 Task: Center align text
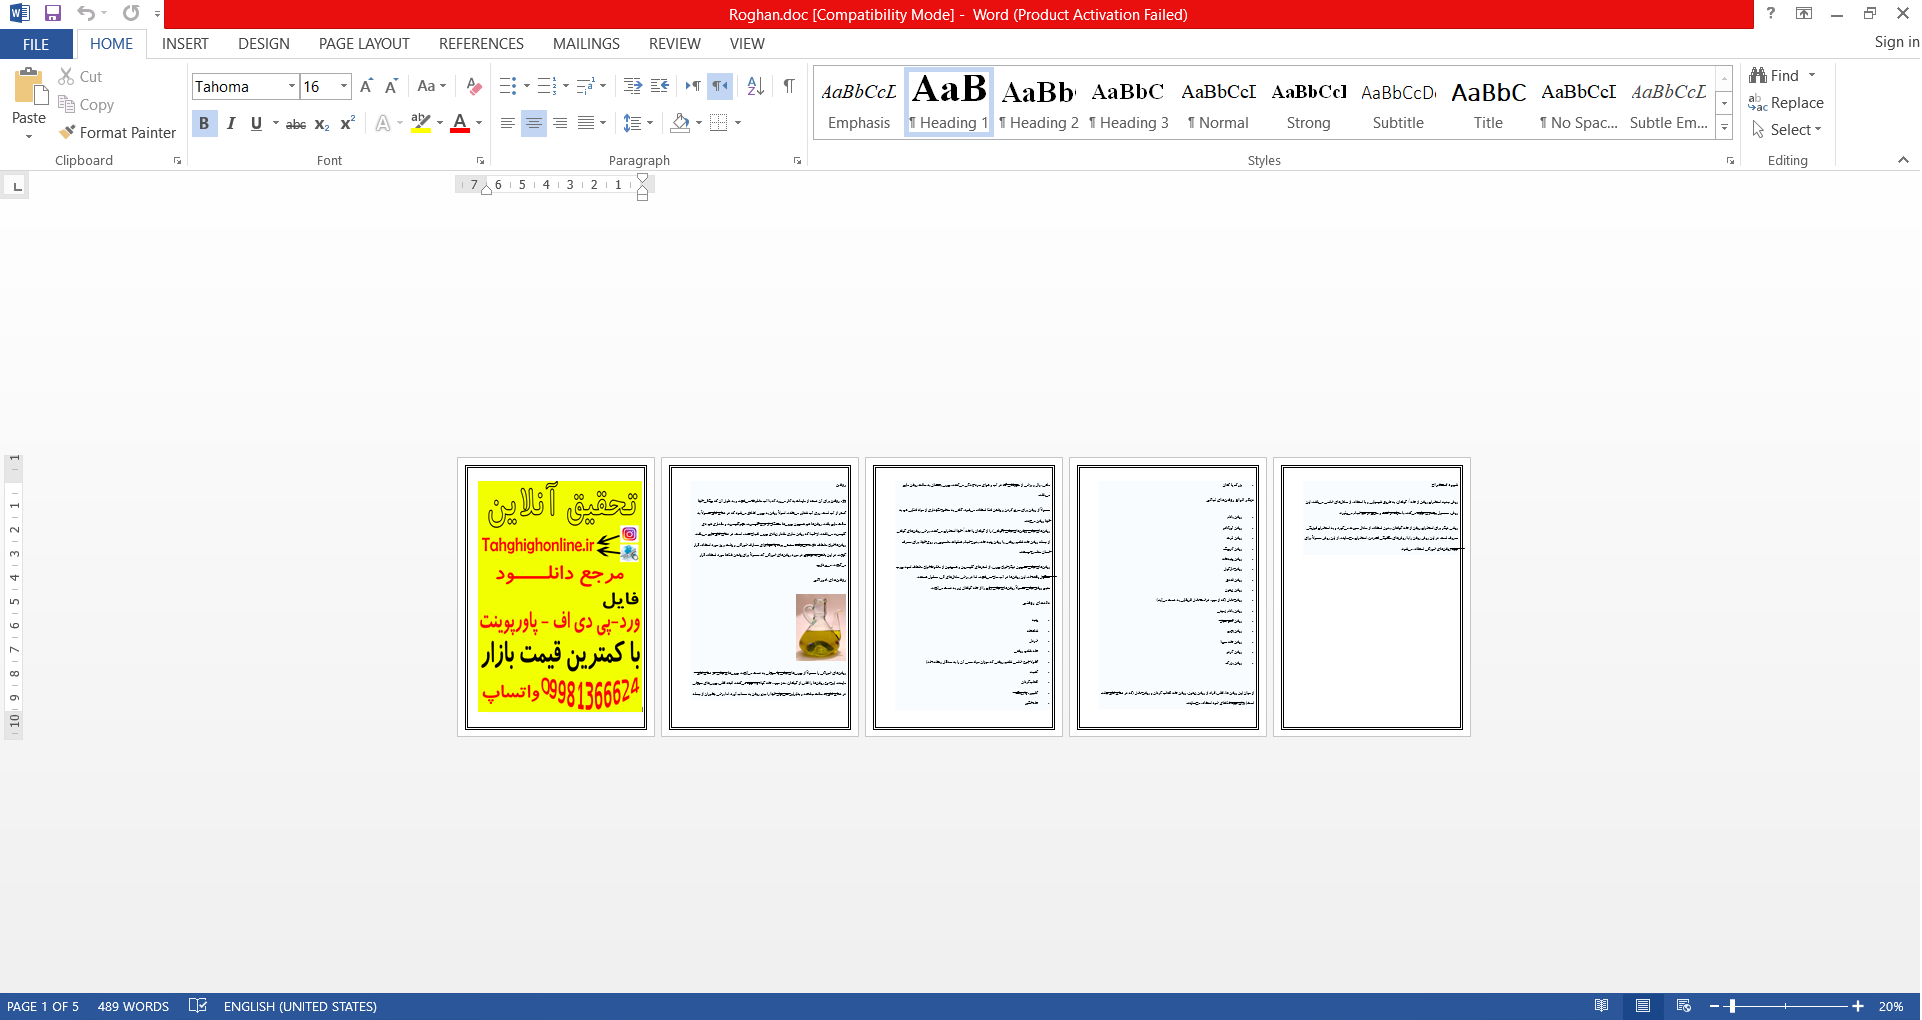[534, 123]
